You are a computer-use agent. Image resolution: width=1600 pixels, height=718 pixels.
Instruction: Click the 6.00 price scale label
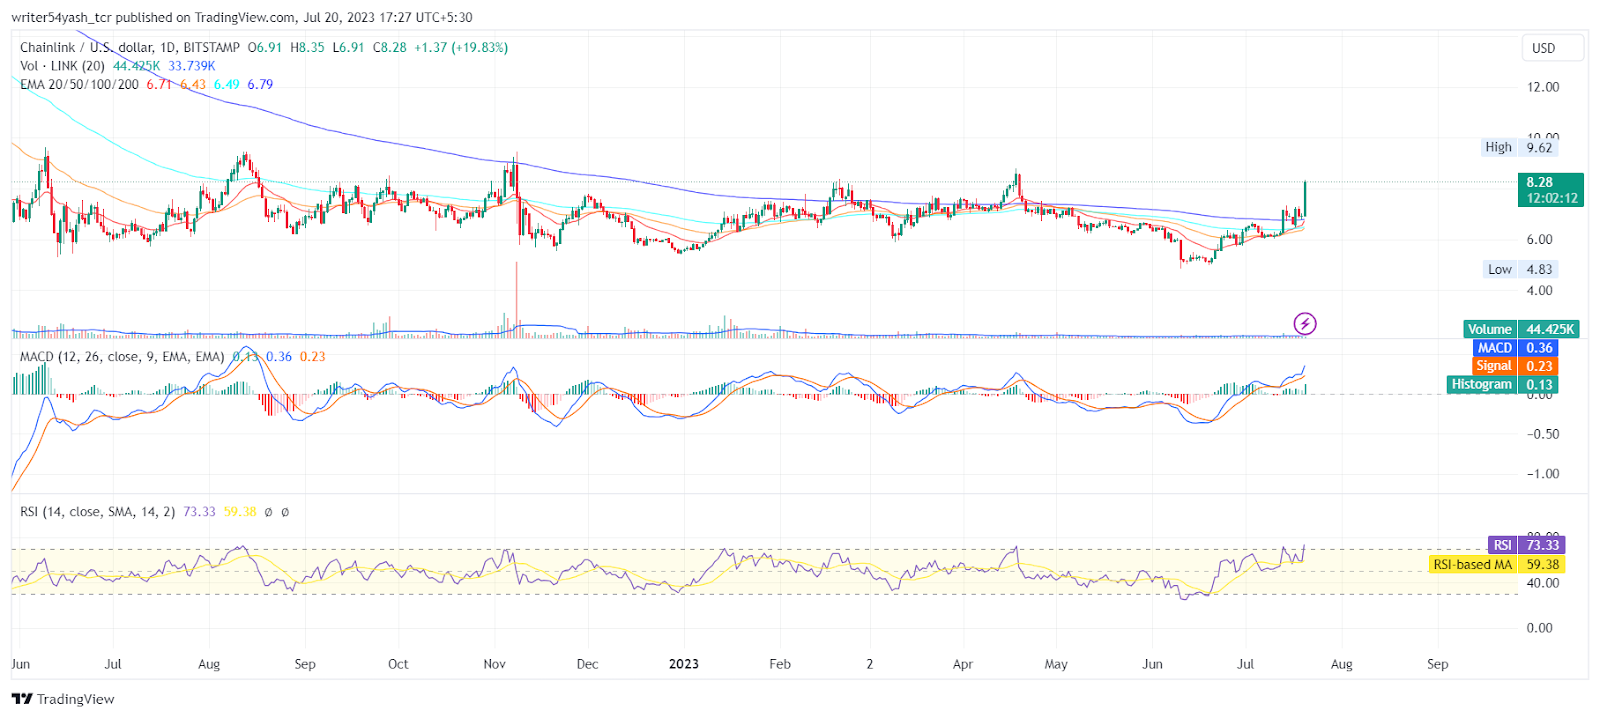click(x=1539, y=239)
